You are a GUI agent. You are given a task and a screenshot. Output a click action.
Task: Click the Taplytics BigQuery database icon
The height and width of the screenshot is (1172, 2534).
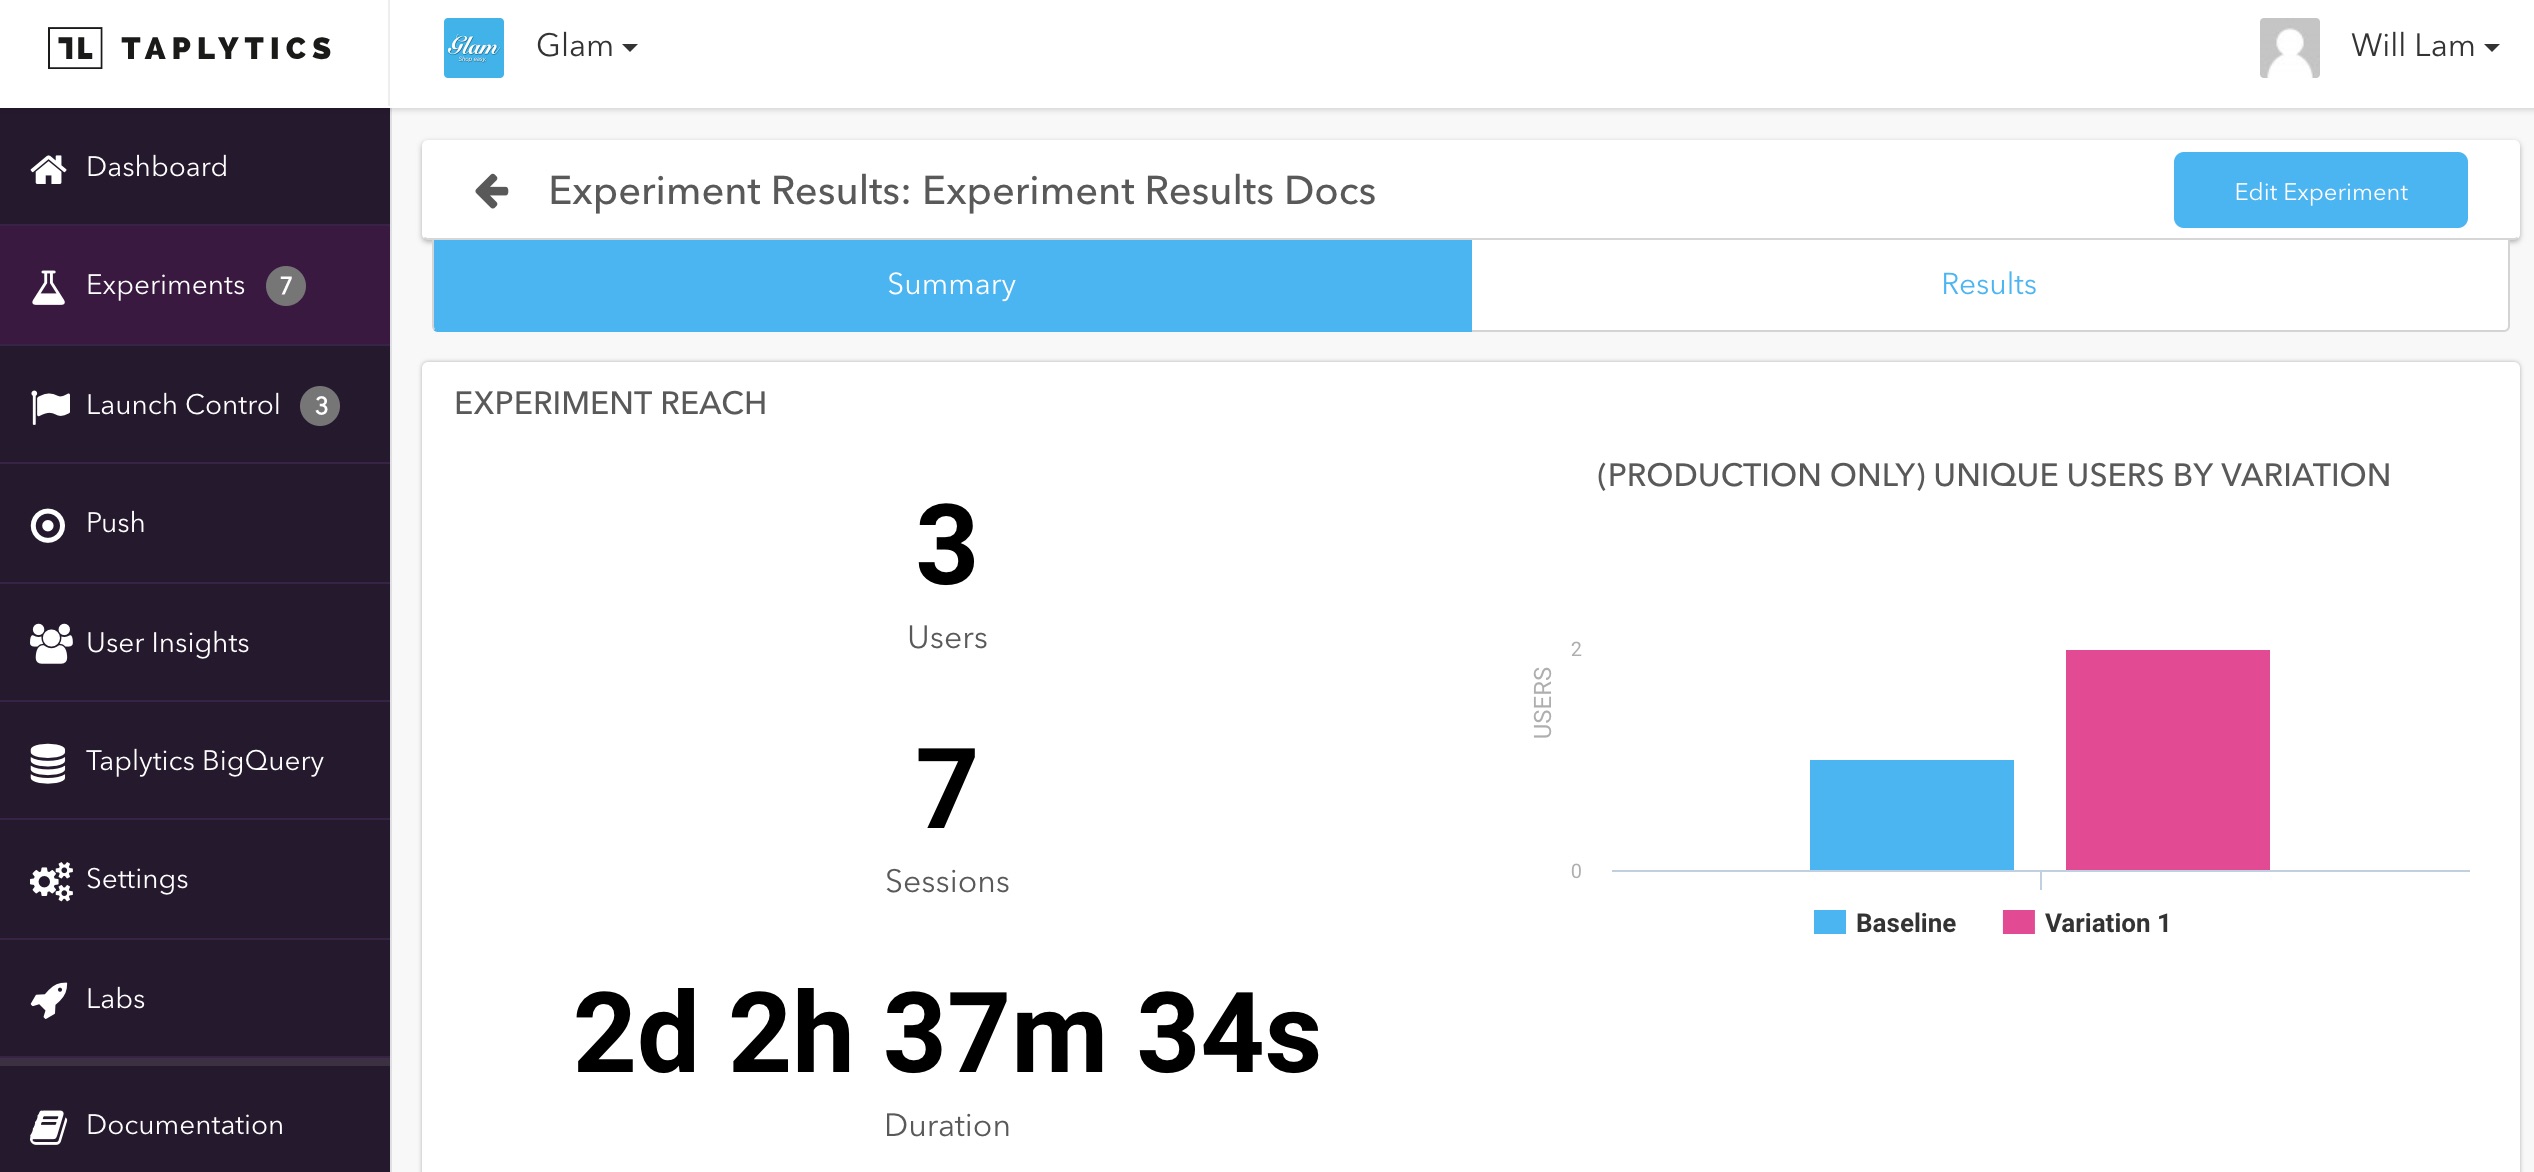click(x=48, y=762)
